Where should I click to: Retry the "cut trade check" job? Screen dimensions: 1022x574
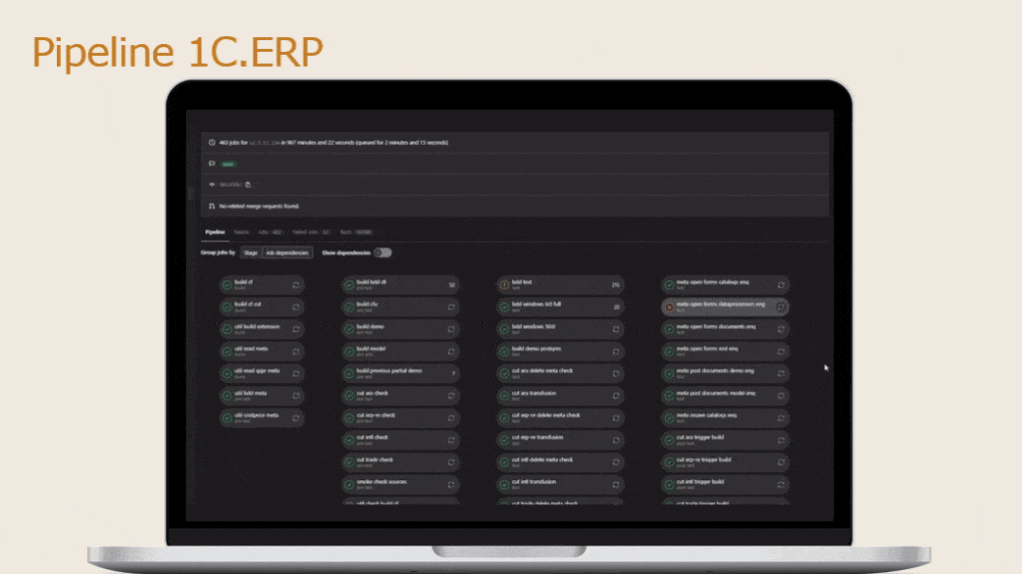pos(451,462)
